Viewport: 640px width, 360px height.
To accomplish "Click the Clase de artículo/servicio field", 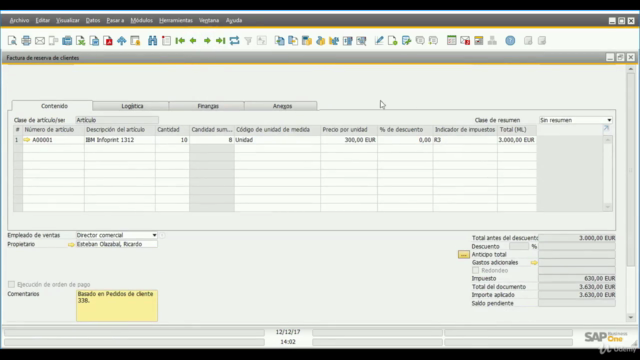I will click(117, 120).
